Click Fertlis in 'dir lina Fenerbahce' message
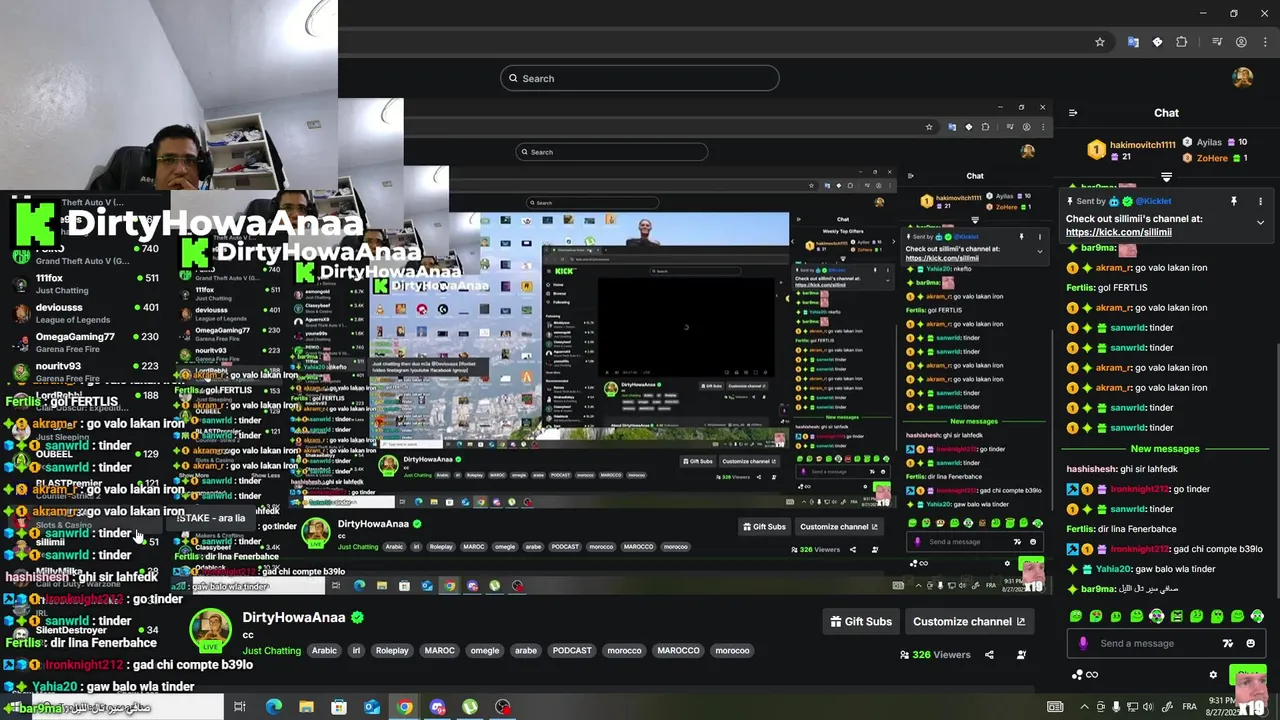1280x720 pixels. (x=1080, y=529)
